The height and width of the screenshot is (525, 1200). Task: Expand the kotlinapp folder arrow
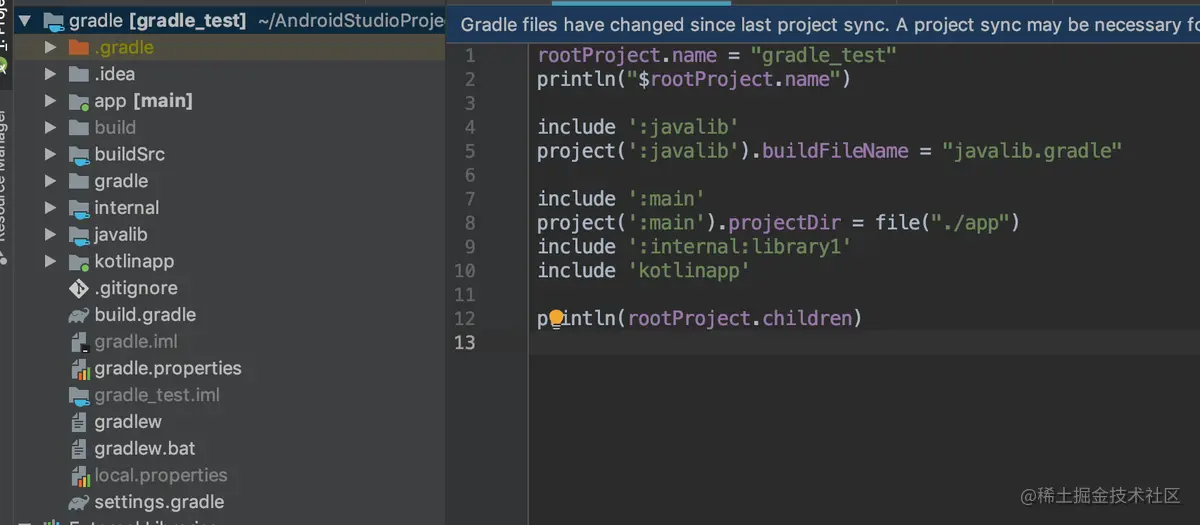[x=51, y=261]
